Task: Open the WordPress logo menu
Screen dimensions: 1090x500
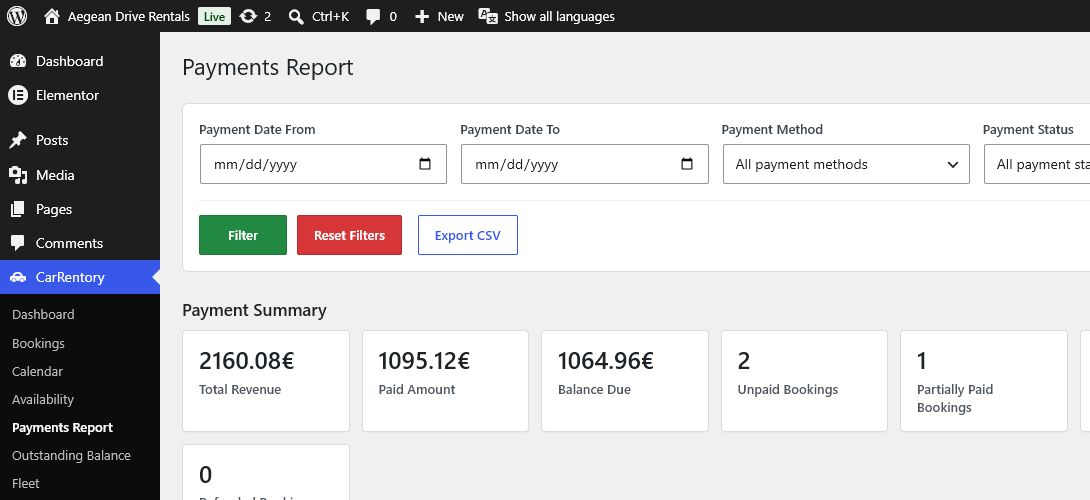Action: point(17,16)
